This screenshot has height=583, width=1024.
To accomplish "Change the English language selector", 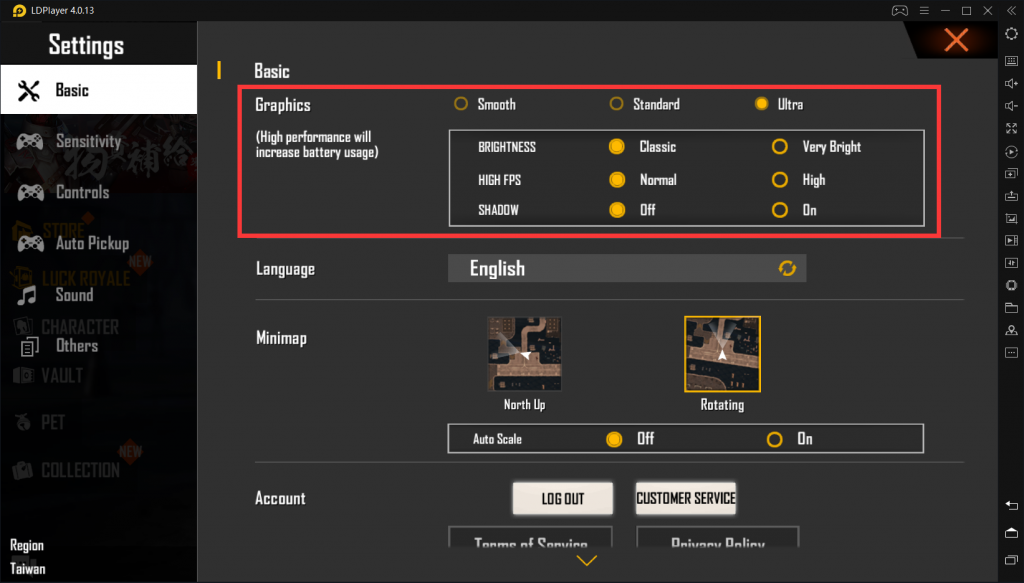I will click(x=626, y=268).
